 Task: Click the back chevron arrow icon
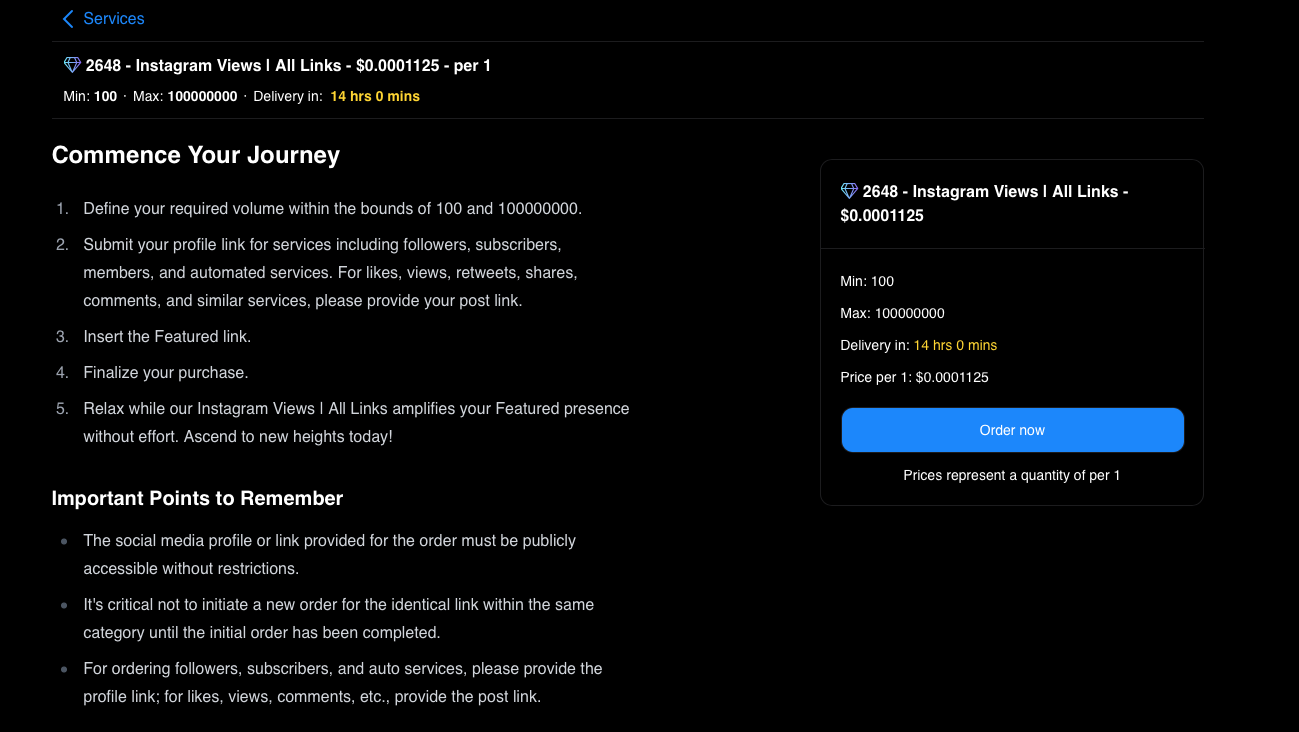point(68,19)
